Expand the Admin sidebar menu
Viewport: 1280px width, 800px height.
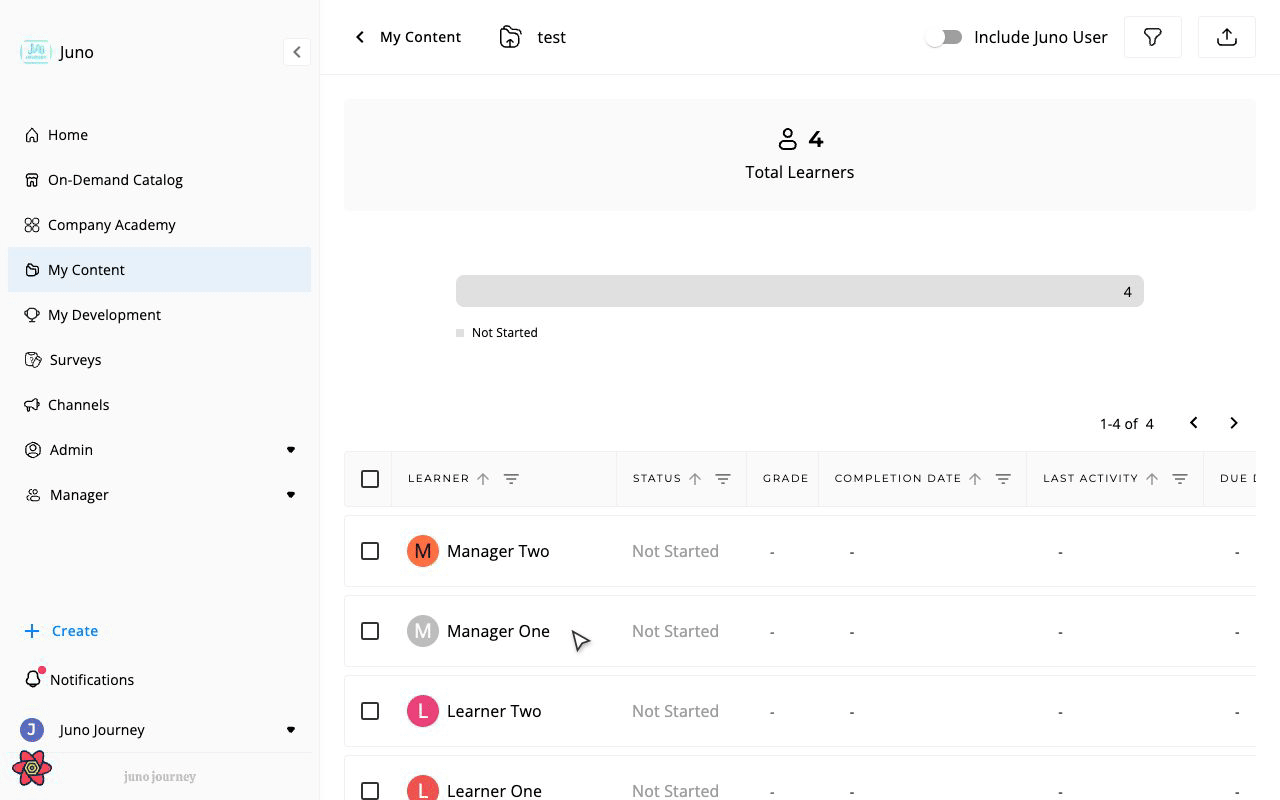click(71, 450)
